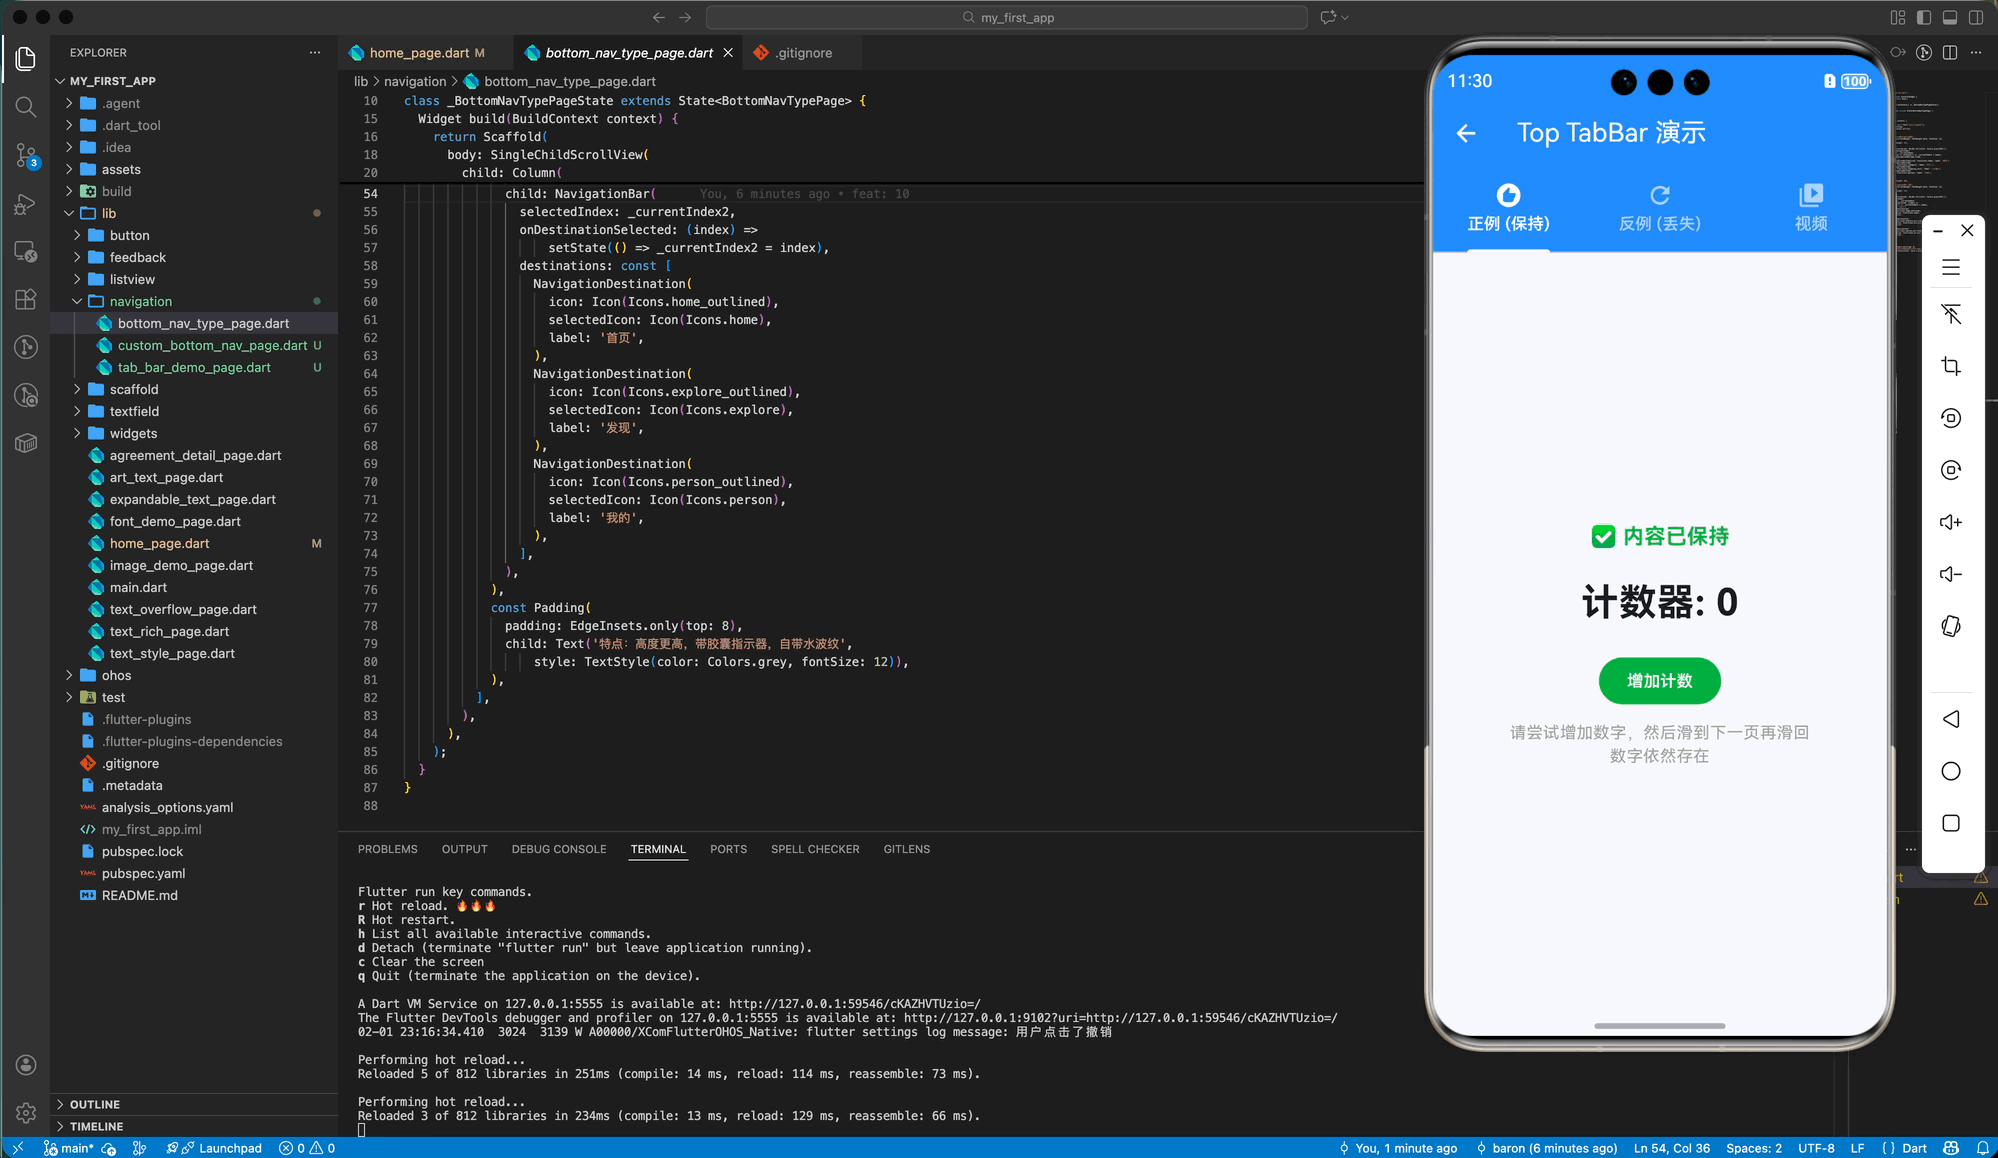
Task: Toggle secondary side bar layout icon
Action: coord(1976,18)
